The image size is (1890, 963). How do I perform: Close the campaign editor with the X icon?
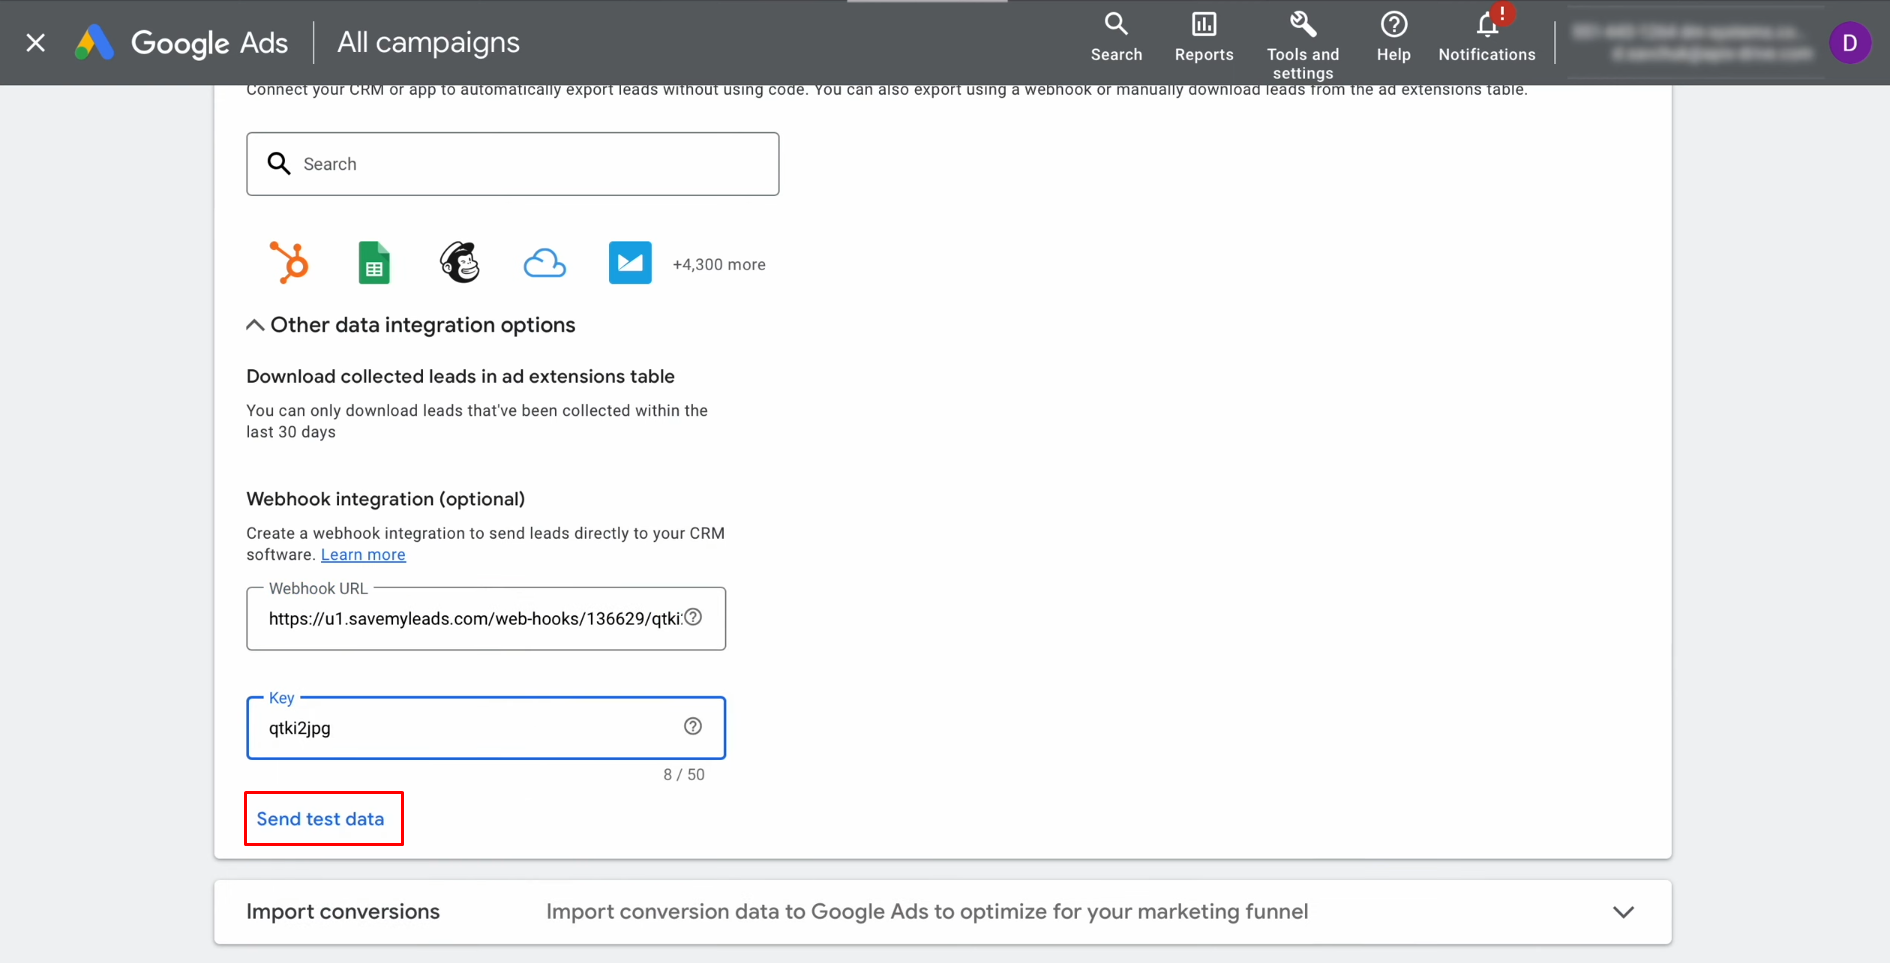pos(36,42)
